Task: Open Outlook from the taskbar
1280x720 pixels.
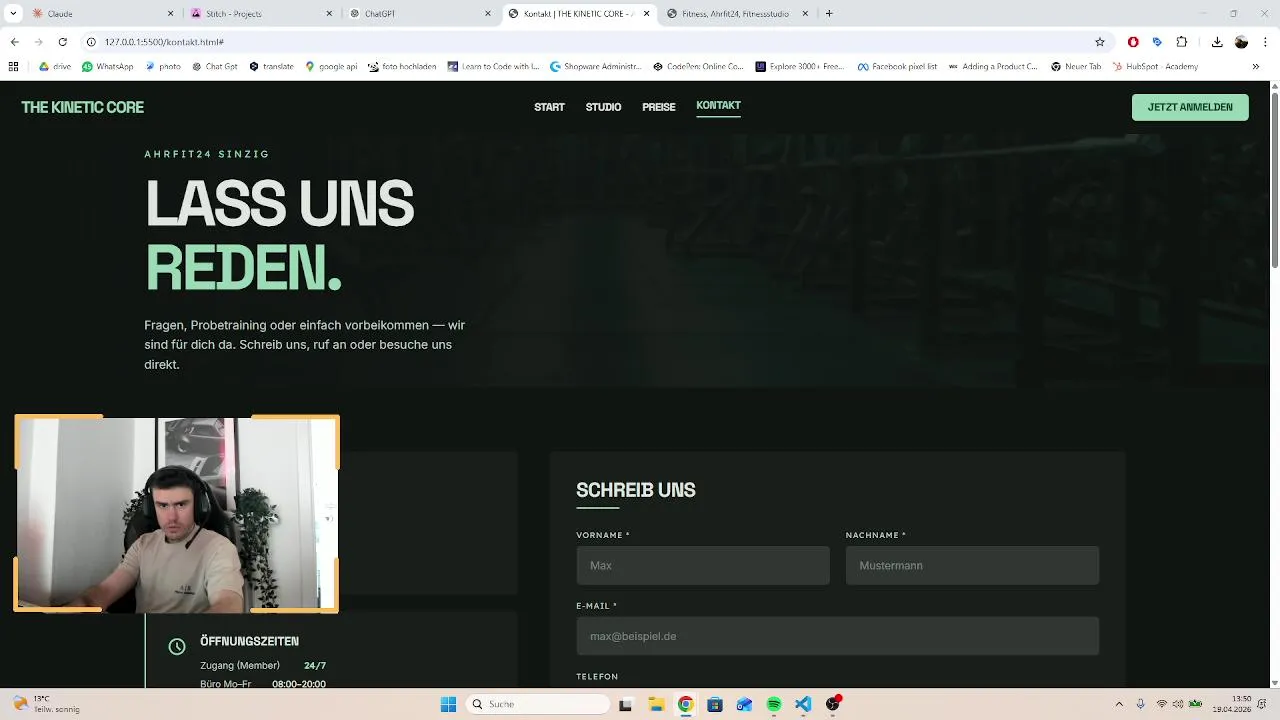Action: point(744,704)
